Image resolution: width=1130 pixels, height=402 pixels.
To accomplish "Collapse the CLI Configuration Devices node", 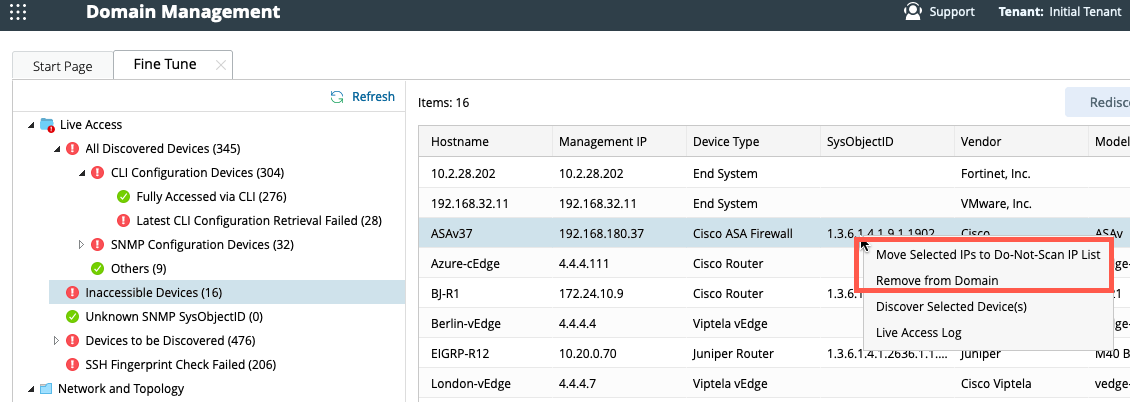I will point(81,173).
